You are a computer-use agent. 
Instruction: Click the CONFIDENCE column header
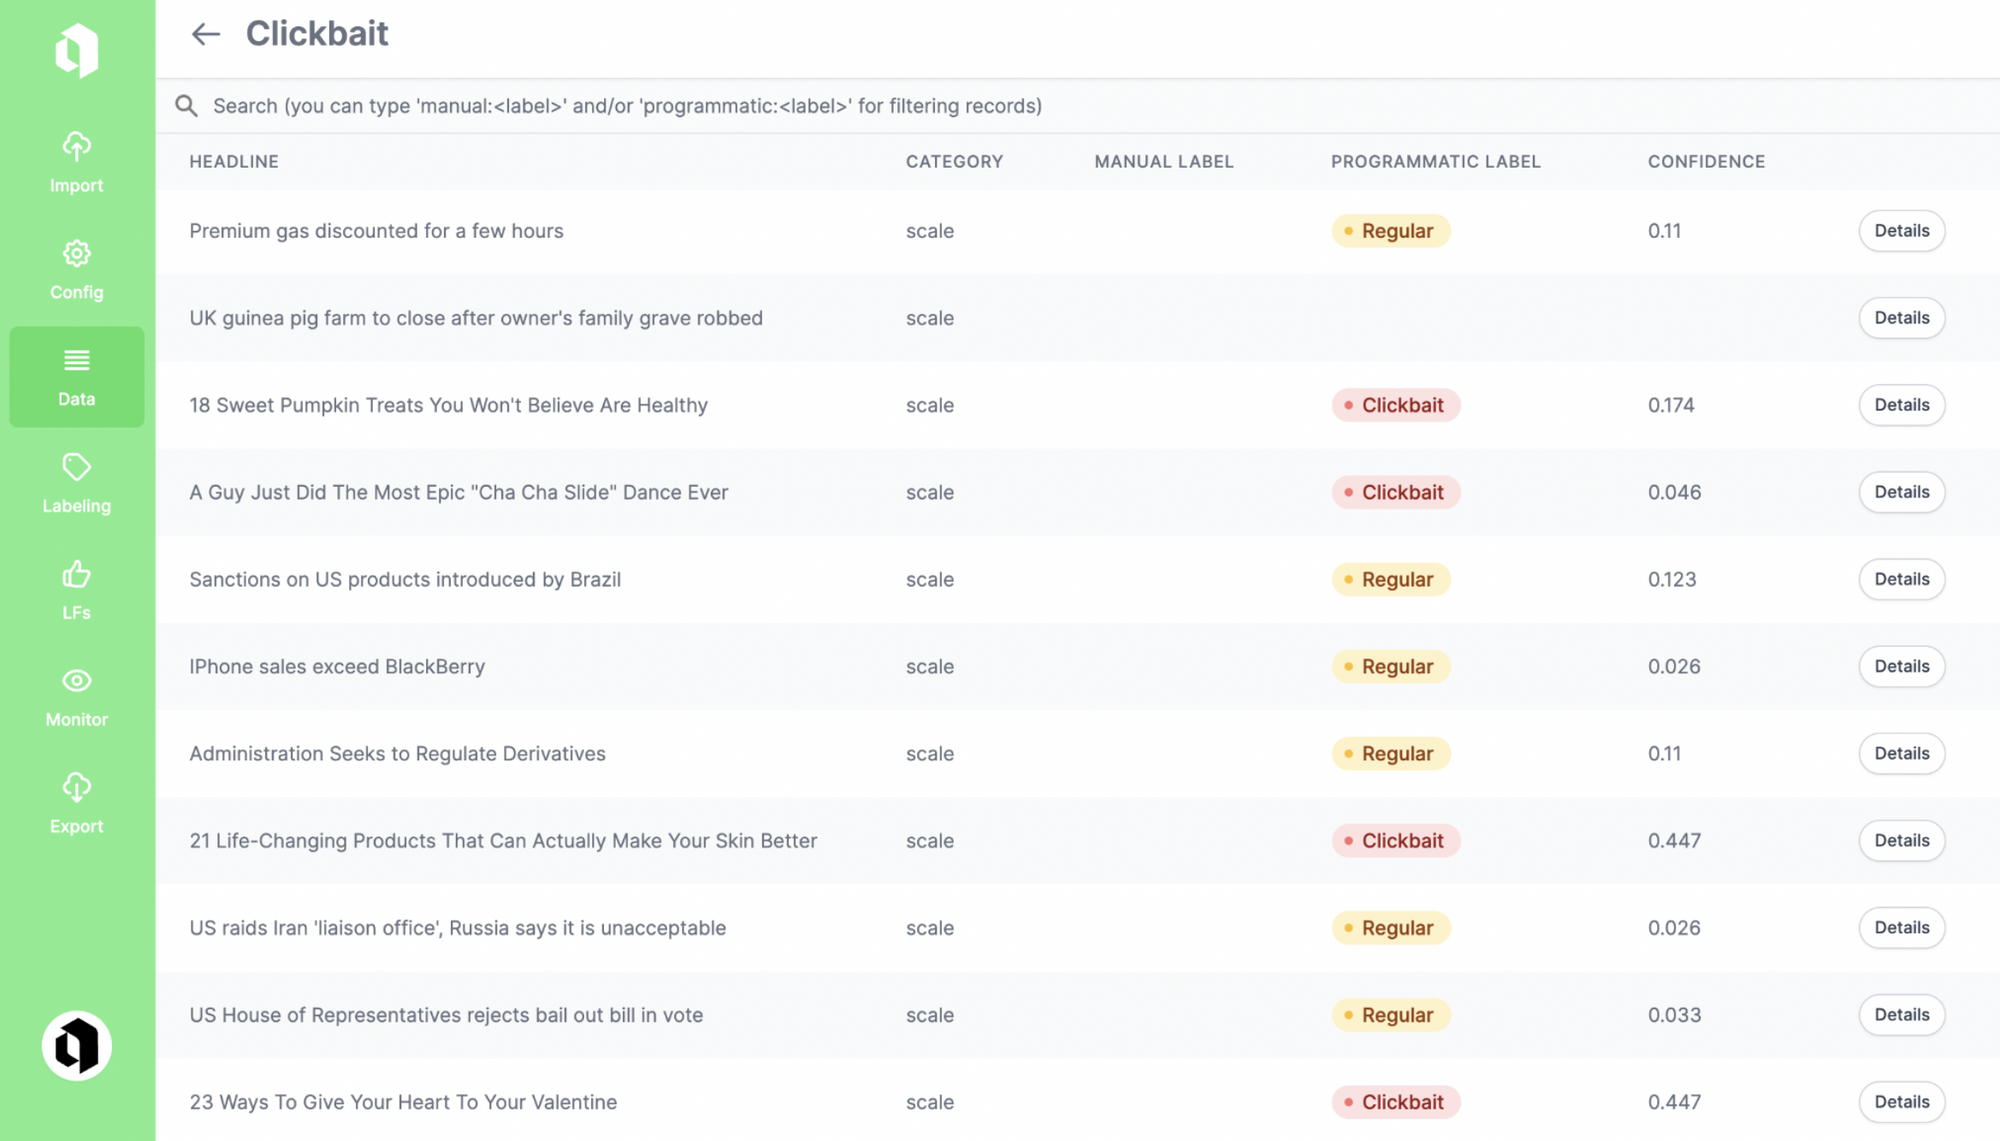(x=1706, y=161)
